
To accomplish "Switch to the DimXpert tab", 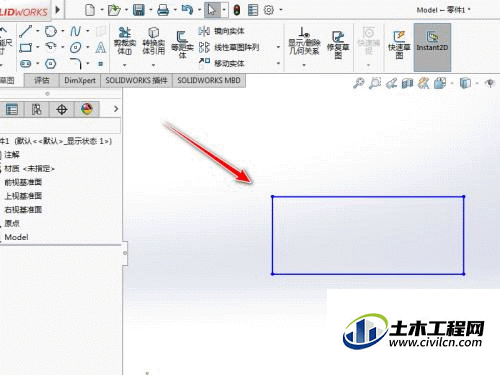I will pos(80,80).
